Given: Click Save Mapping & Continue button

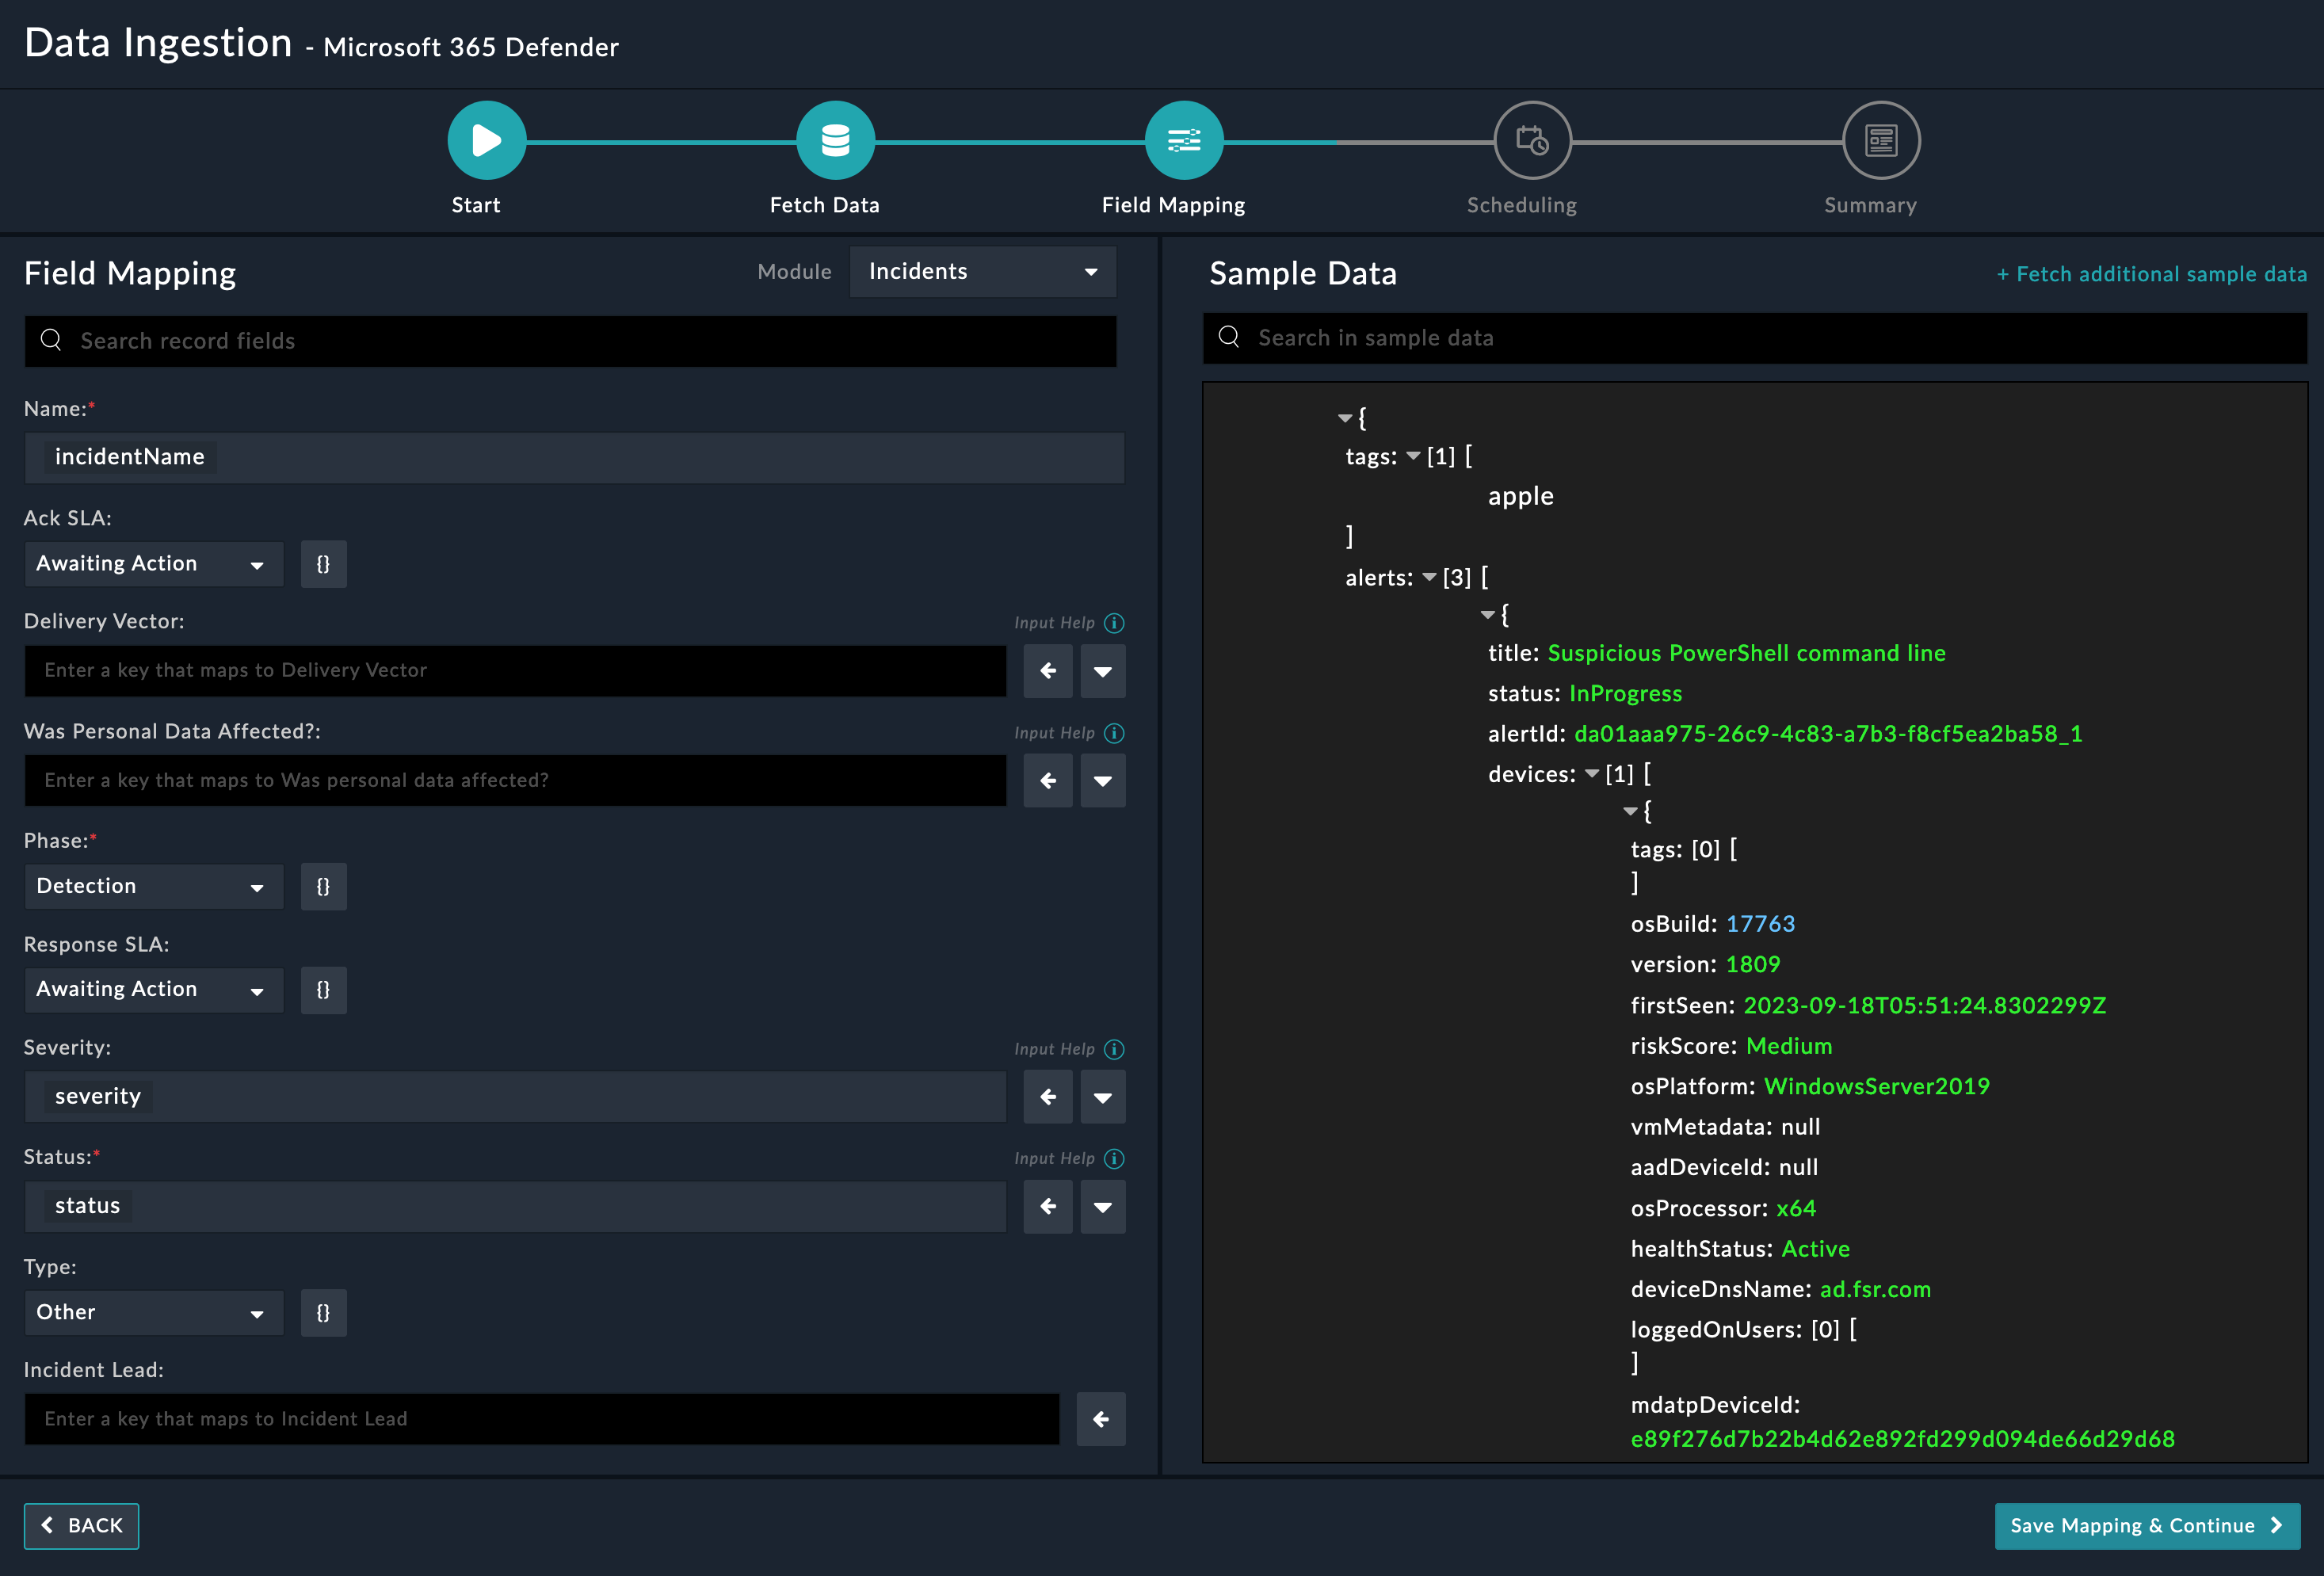Looking at the screenshot, I should [2146, 1526].
